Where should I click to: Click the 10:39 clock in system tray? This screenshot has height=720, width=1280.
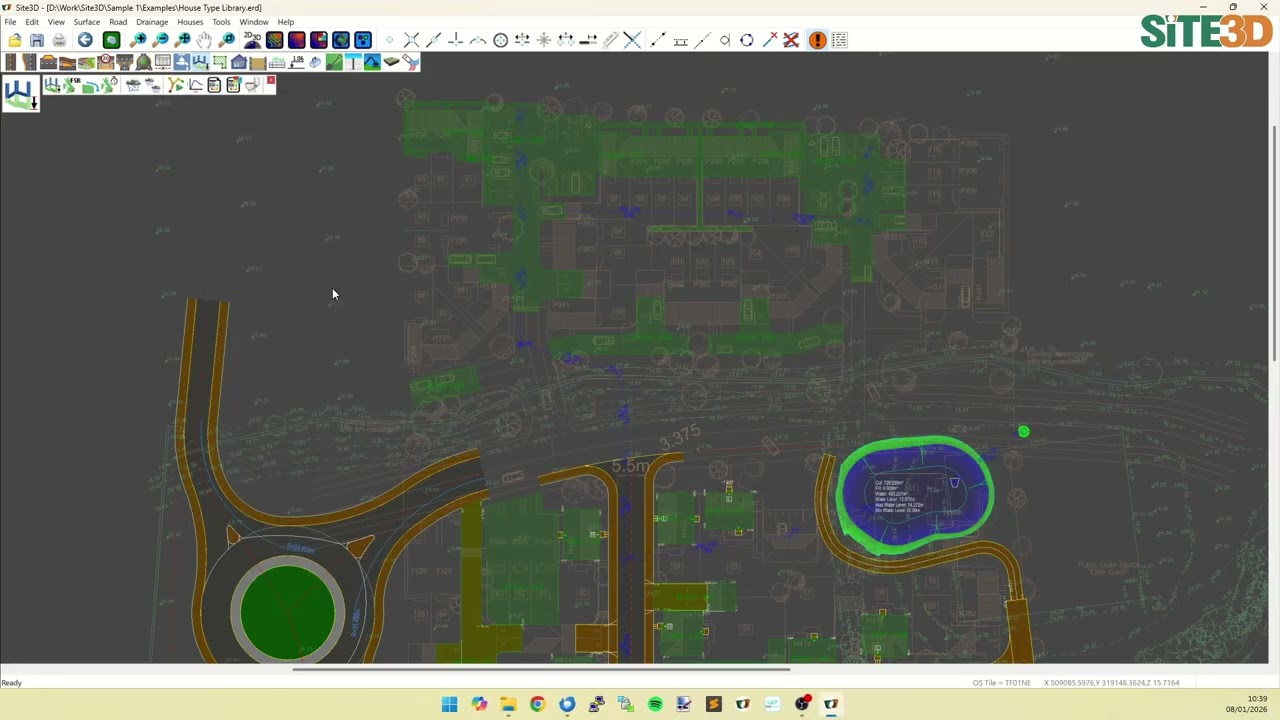pos(1257,699)
